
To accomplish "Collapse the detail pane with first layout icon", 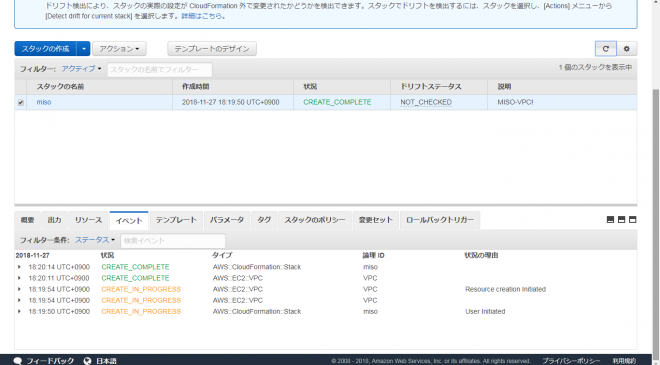I will pos(610,220).
